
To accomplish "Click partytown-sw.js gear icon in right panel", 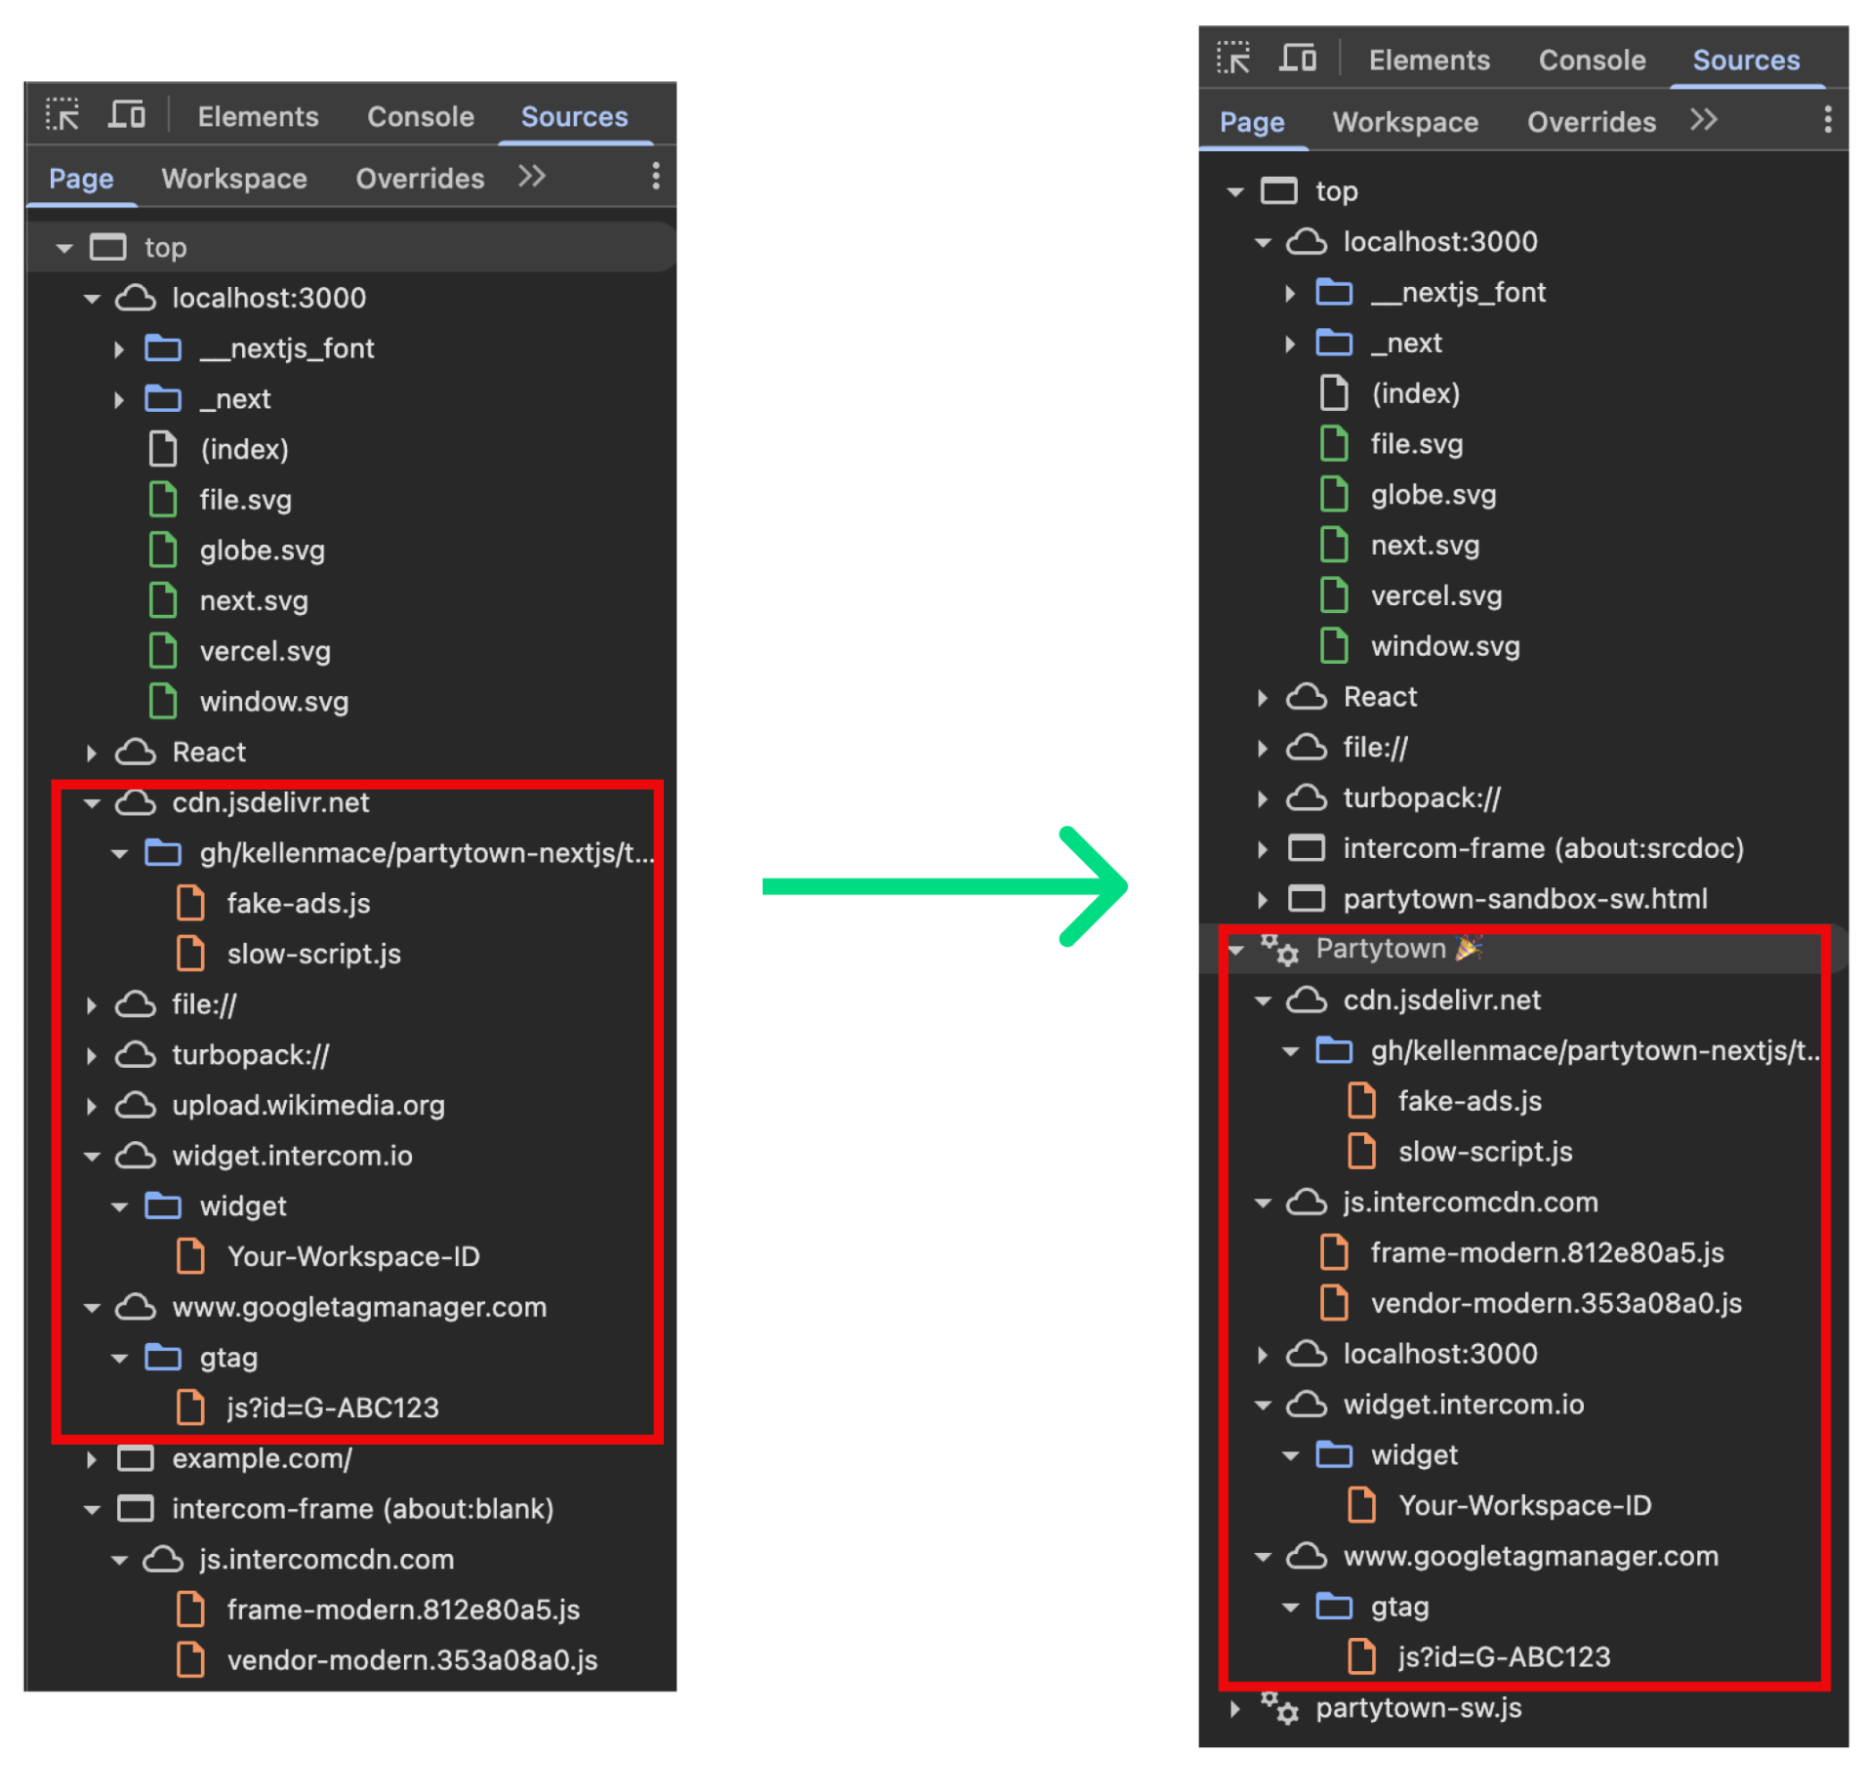I will coord(1279,1708).
